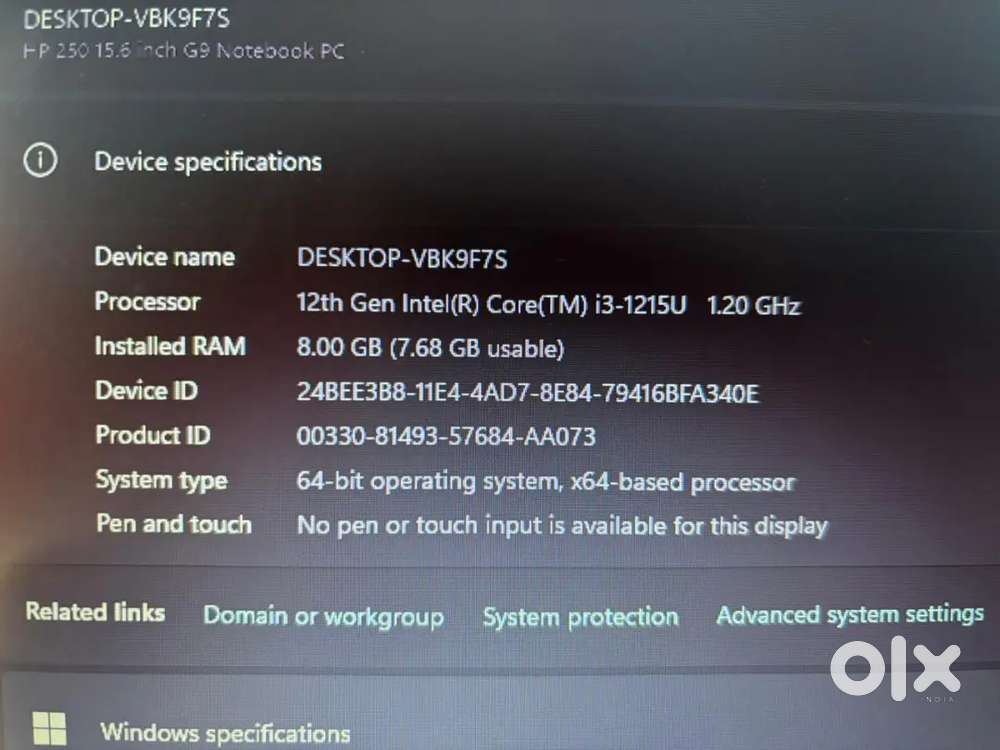
Task: Click the Pen and touch value text
Action: 562,526
